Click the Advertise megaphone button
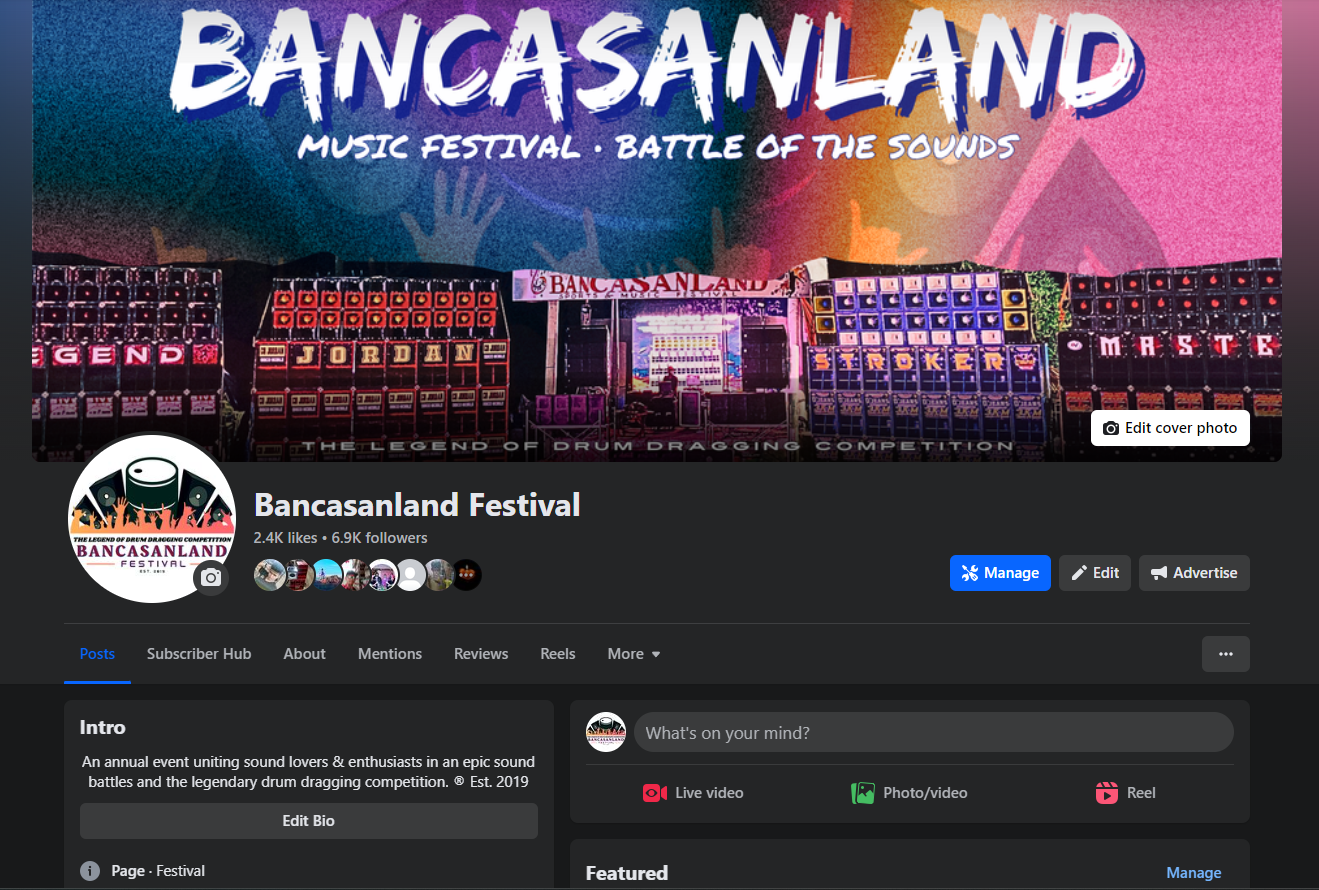 1194,573
